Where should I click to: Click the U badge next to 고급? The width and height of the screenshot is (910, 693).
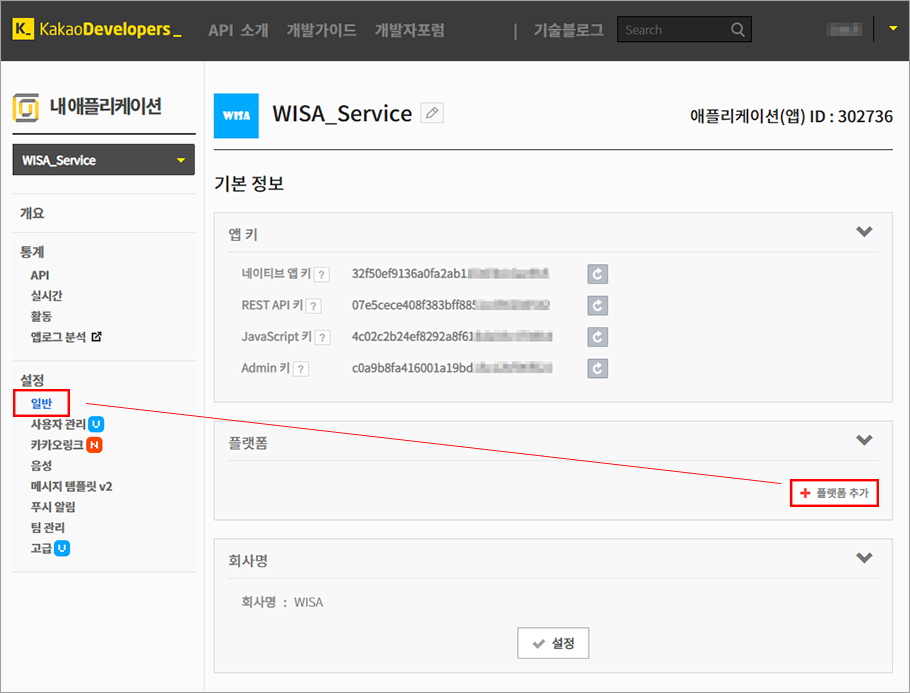pos(62,548)
